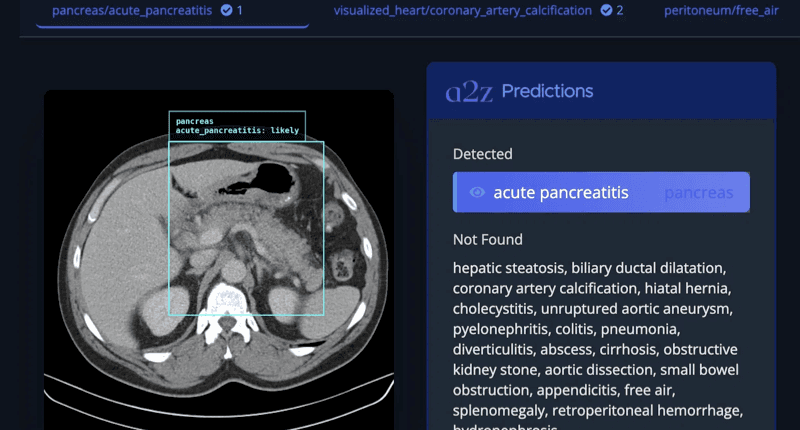Click the Not Found section heading
The height and width of the screenshot is (430, 800).
coord(487,239)
